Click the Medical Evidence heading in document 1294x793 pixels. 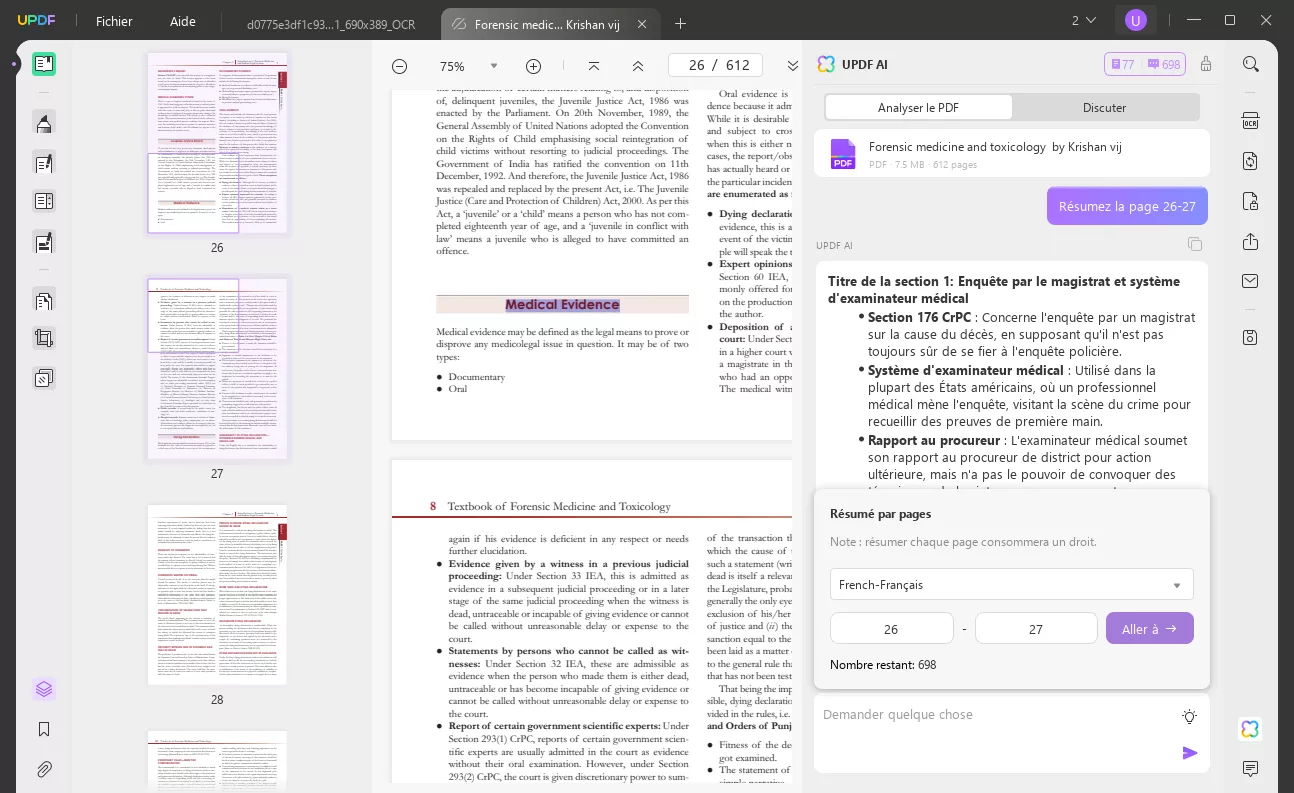click(x=562, y=305)
